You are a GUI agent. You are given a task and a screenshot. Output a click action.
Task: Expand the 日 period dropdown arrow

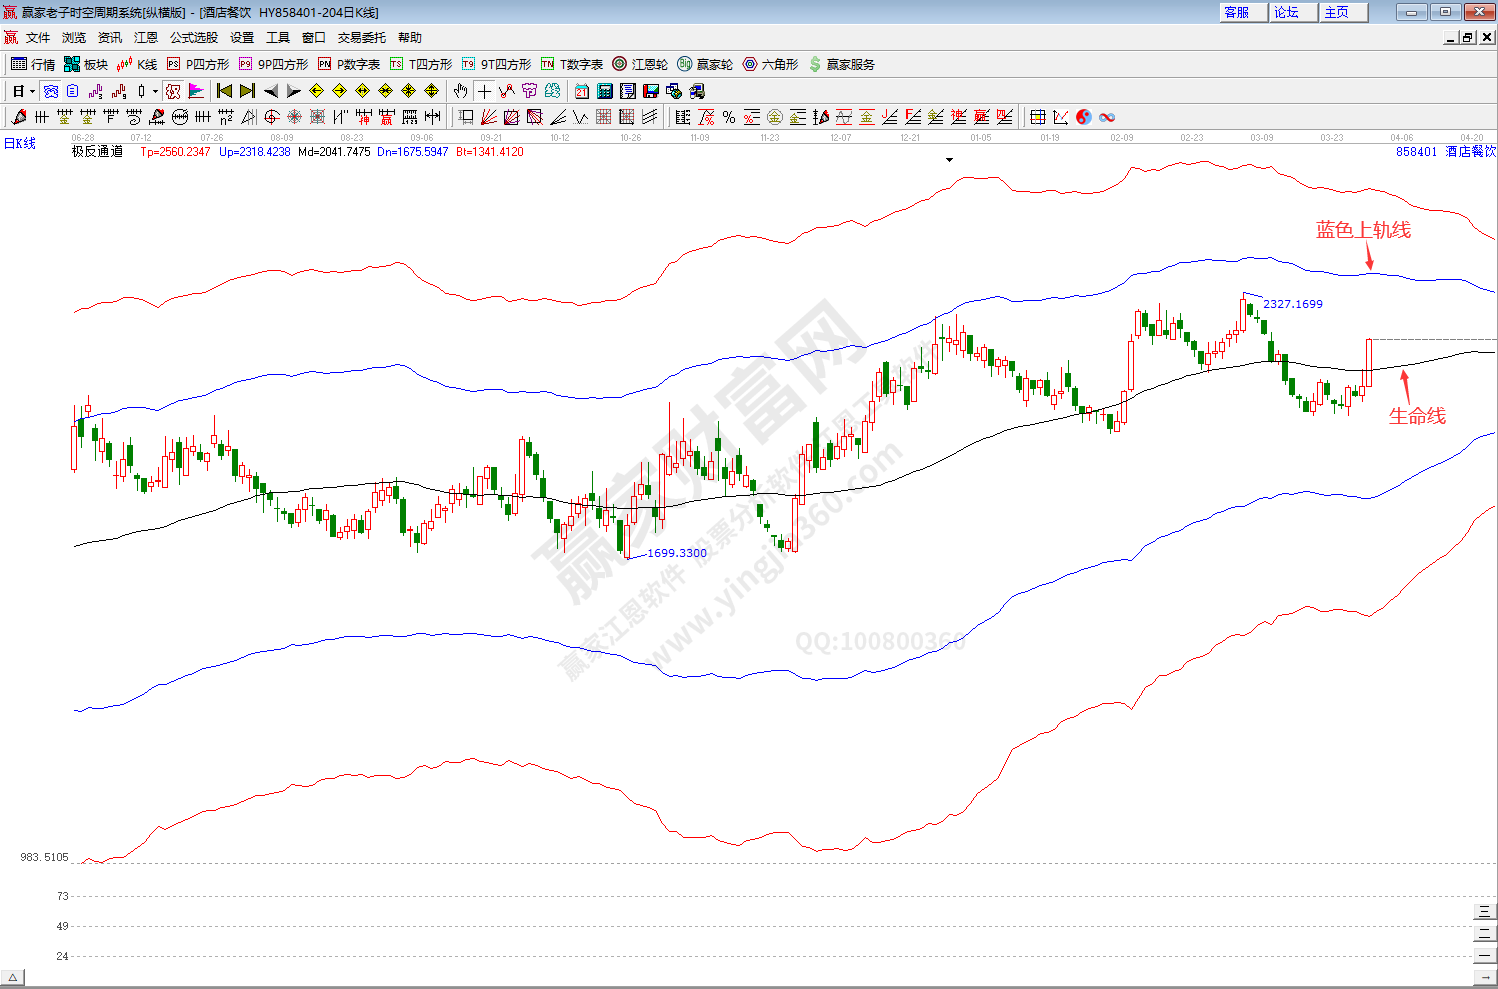(32, 91)
